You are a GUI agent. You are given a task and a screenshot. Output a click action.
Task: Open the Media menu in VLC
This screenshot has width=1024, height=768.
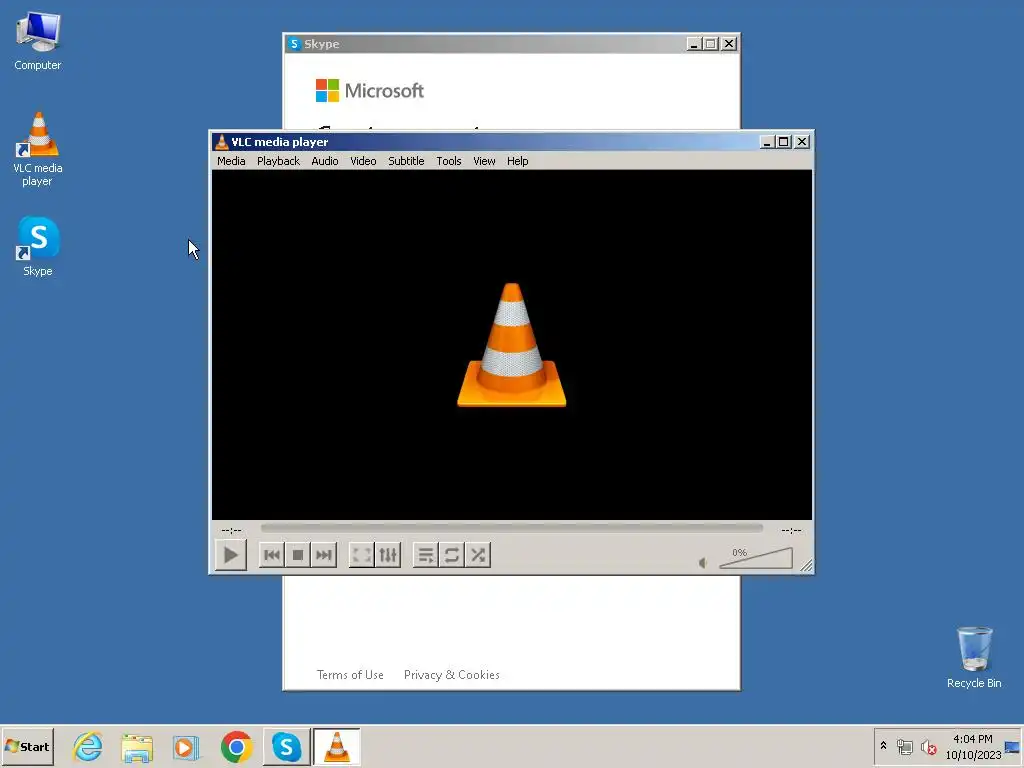(231, 161)
